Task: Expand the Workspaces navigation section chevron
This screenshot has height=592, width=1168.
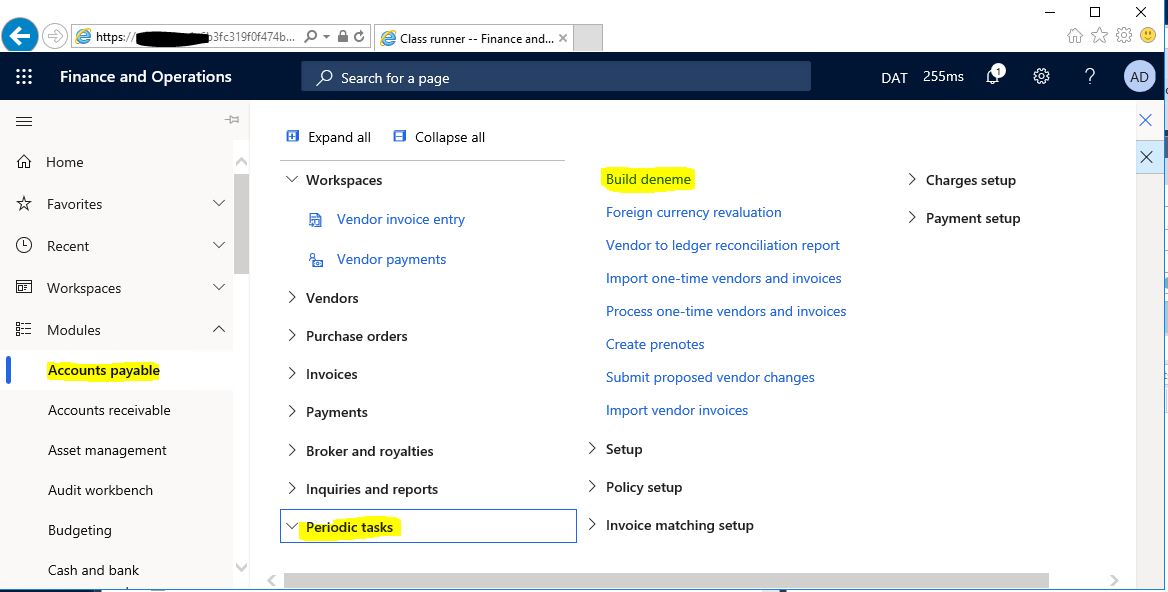Action: [219, 287]
